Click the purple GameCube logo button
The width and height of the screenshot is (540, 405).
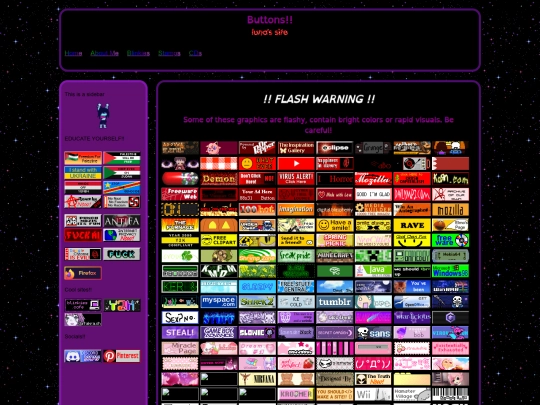(x=450, y=318)
